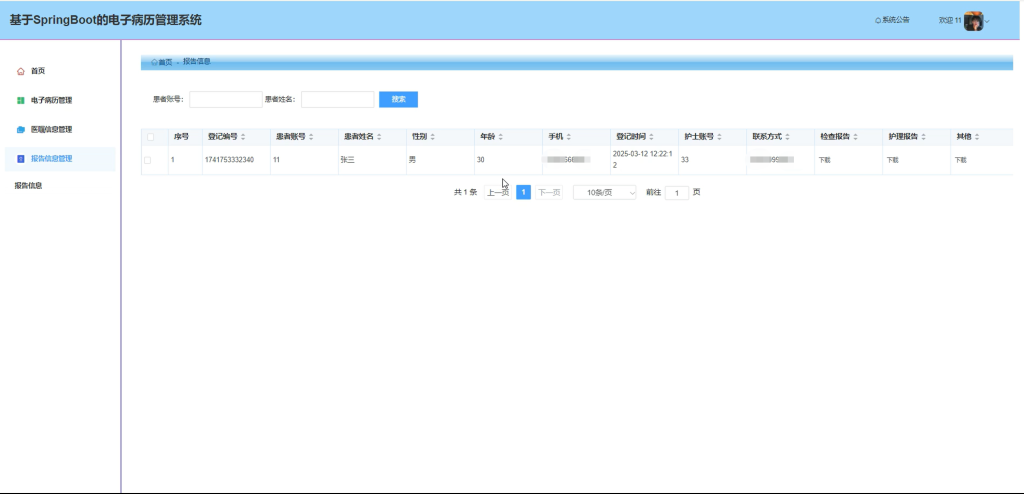Sort by 患者账号 using its sort arrows
The image size is (1024, 494).
pos(311,137)
